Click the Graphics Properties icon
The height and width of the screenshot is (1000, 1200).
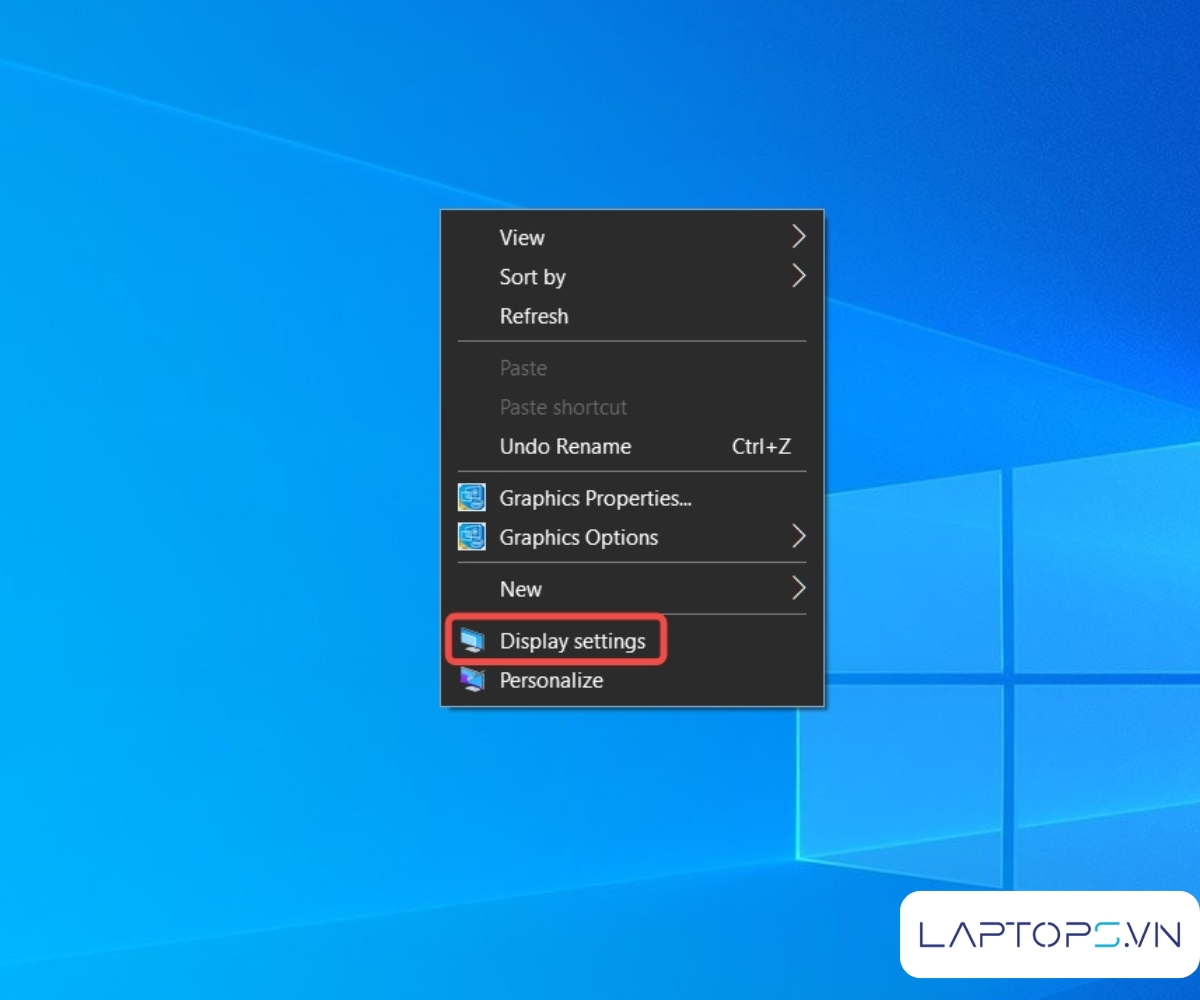point(472,497)
